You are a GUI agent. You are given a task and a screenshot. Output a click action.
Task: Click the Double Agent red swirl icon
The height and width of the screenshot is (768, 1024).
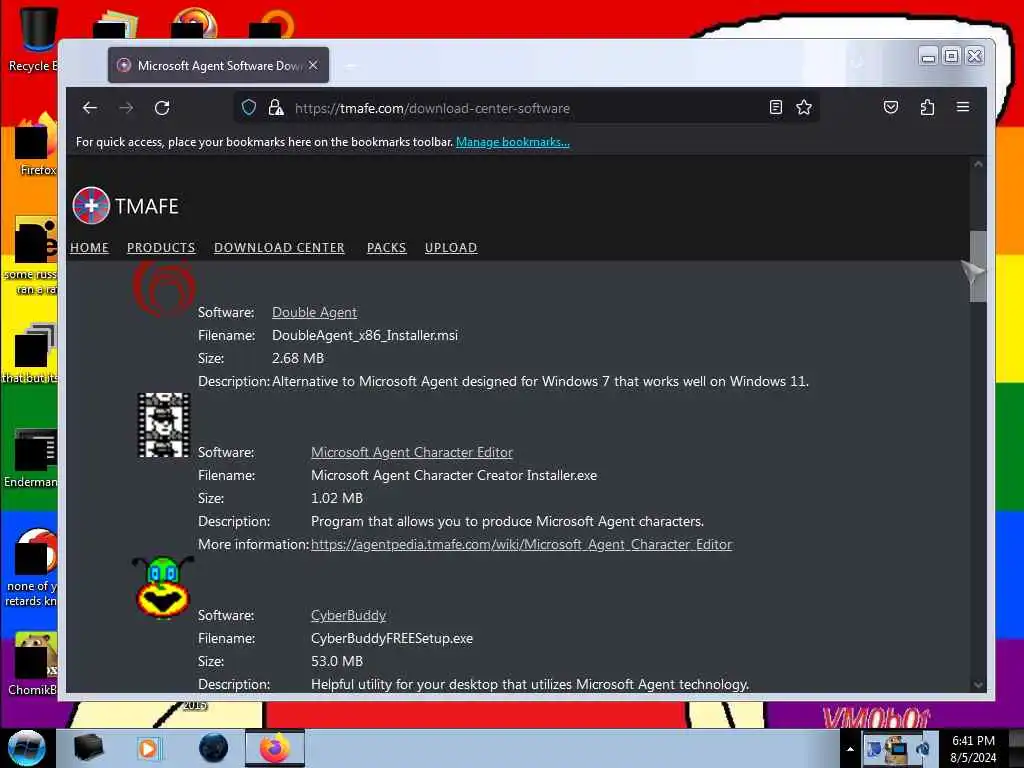tap(164, 288)
